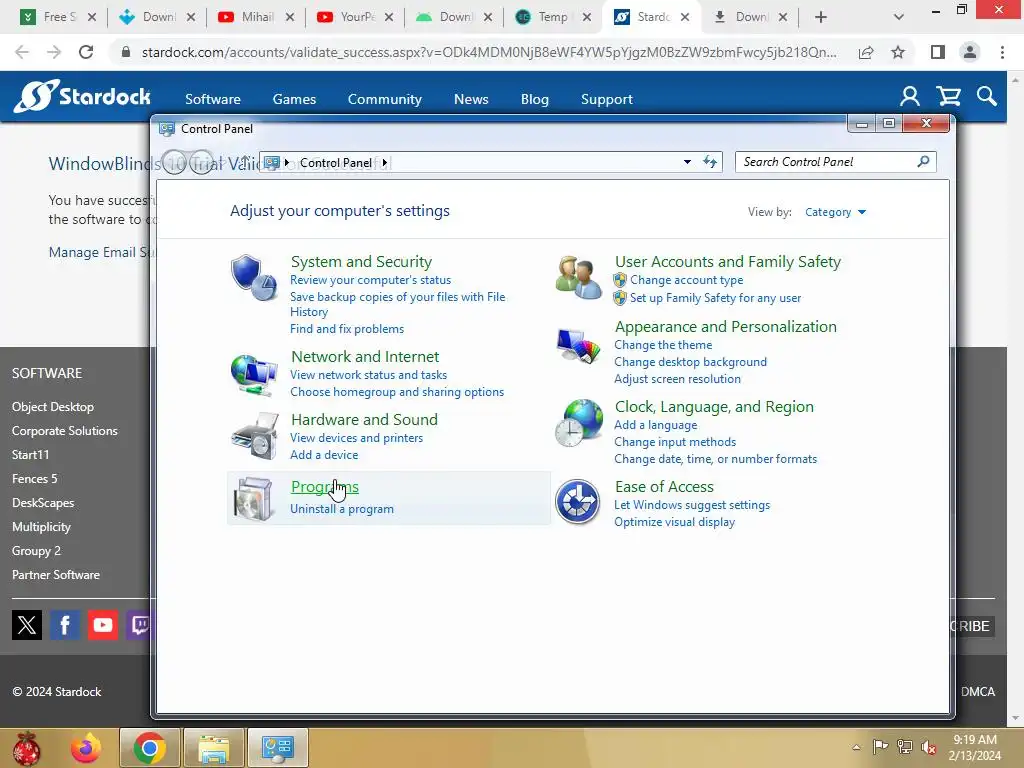Click the taskbar clock and date
1024x768 pixels.
click(x=974, y=748)
